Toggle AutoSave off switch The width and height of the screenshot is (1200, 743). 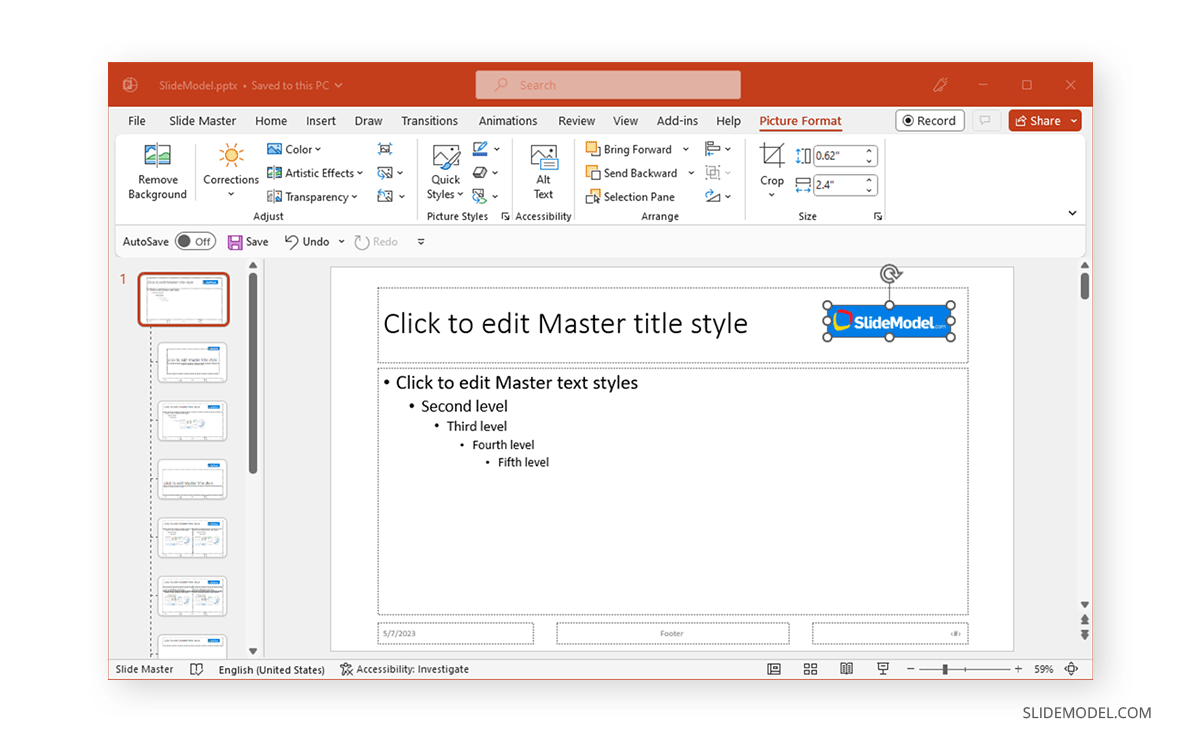(x=196, y=241)
